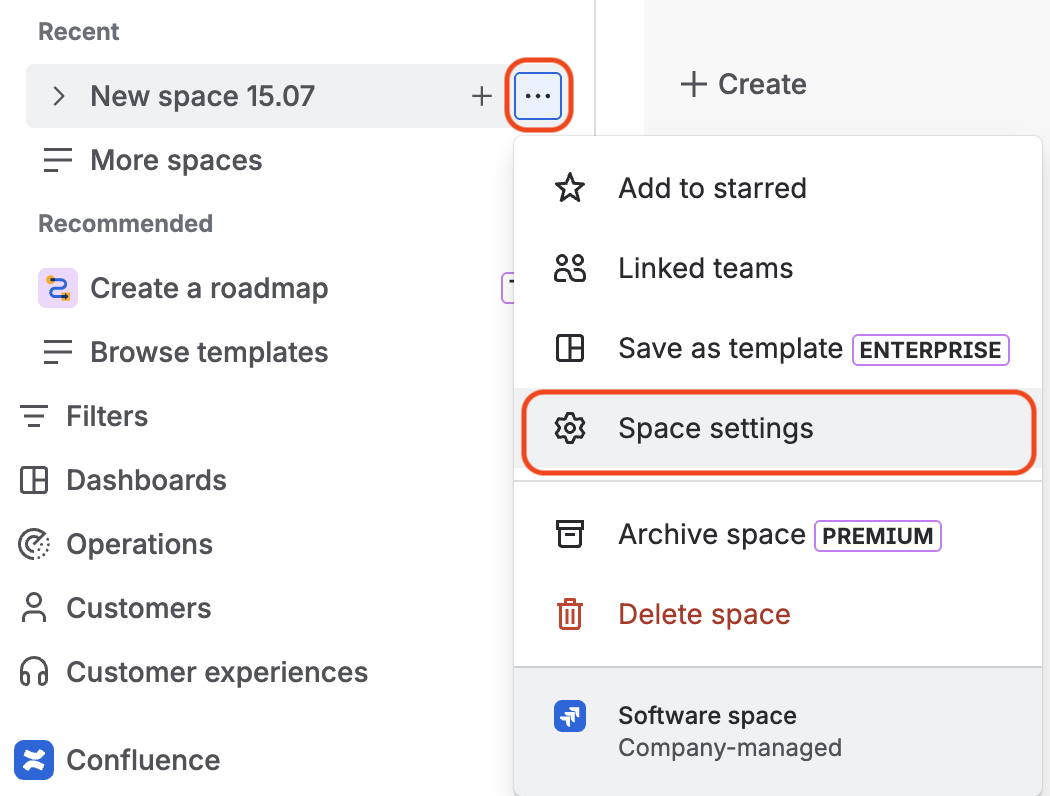Open Space settings from menu
Viewport: 1050px width, 796px height.
click(x=777, y=429)
